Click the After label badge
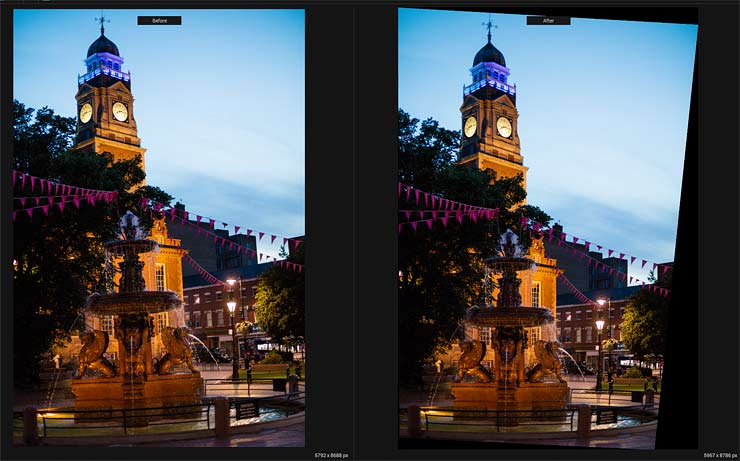The width and height of the screenshot is (740, 461). coord(548,21)
